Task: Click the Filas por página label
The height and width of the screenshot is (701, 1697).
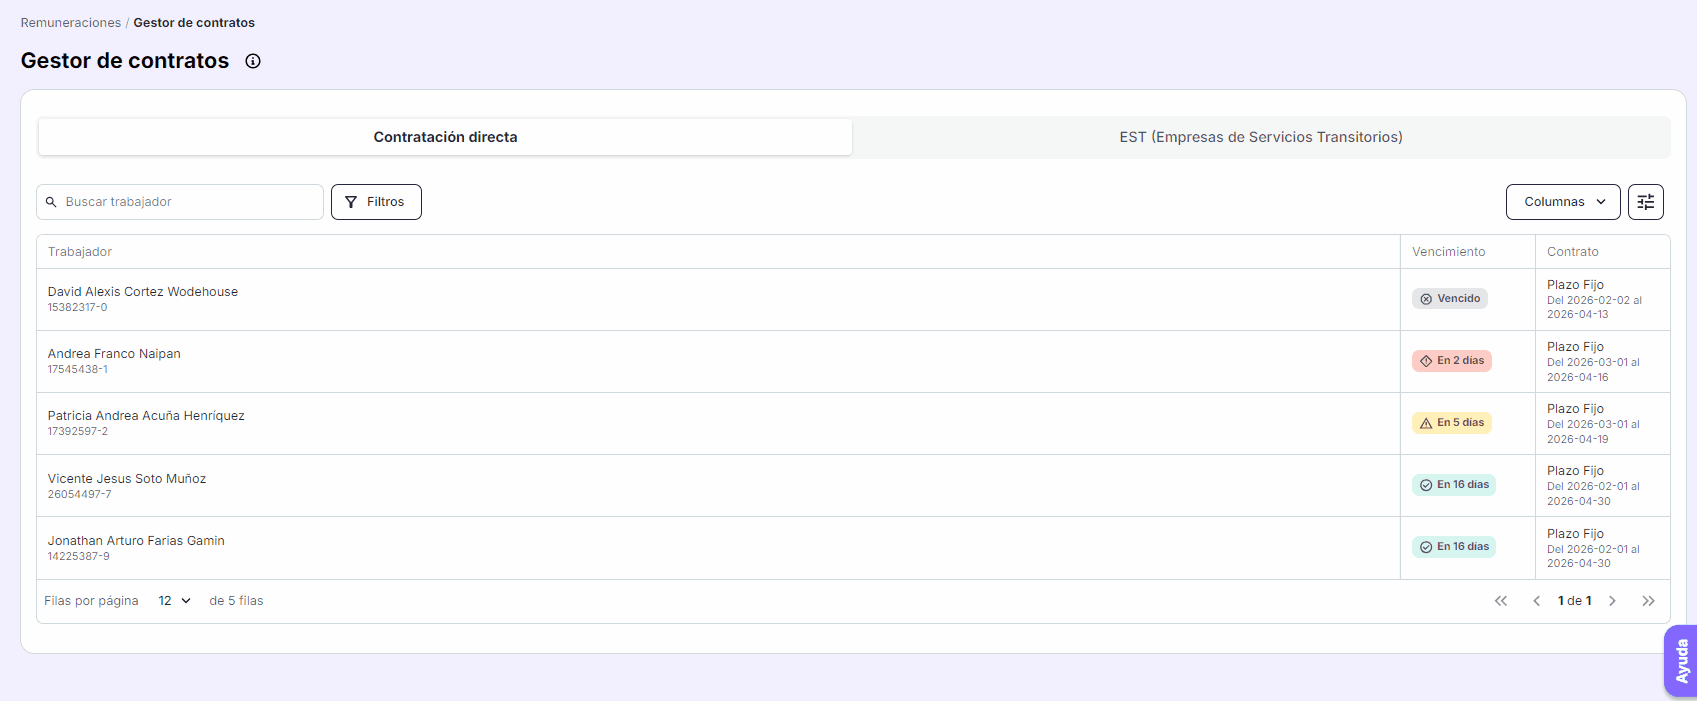Action: click(91, 601)
